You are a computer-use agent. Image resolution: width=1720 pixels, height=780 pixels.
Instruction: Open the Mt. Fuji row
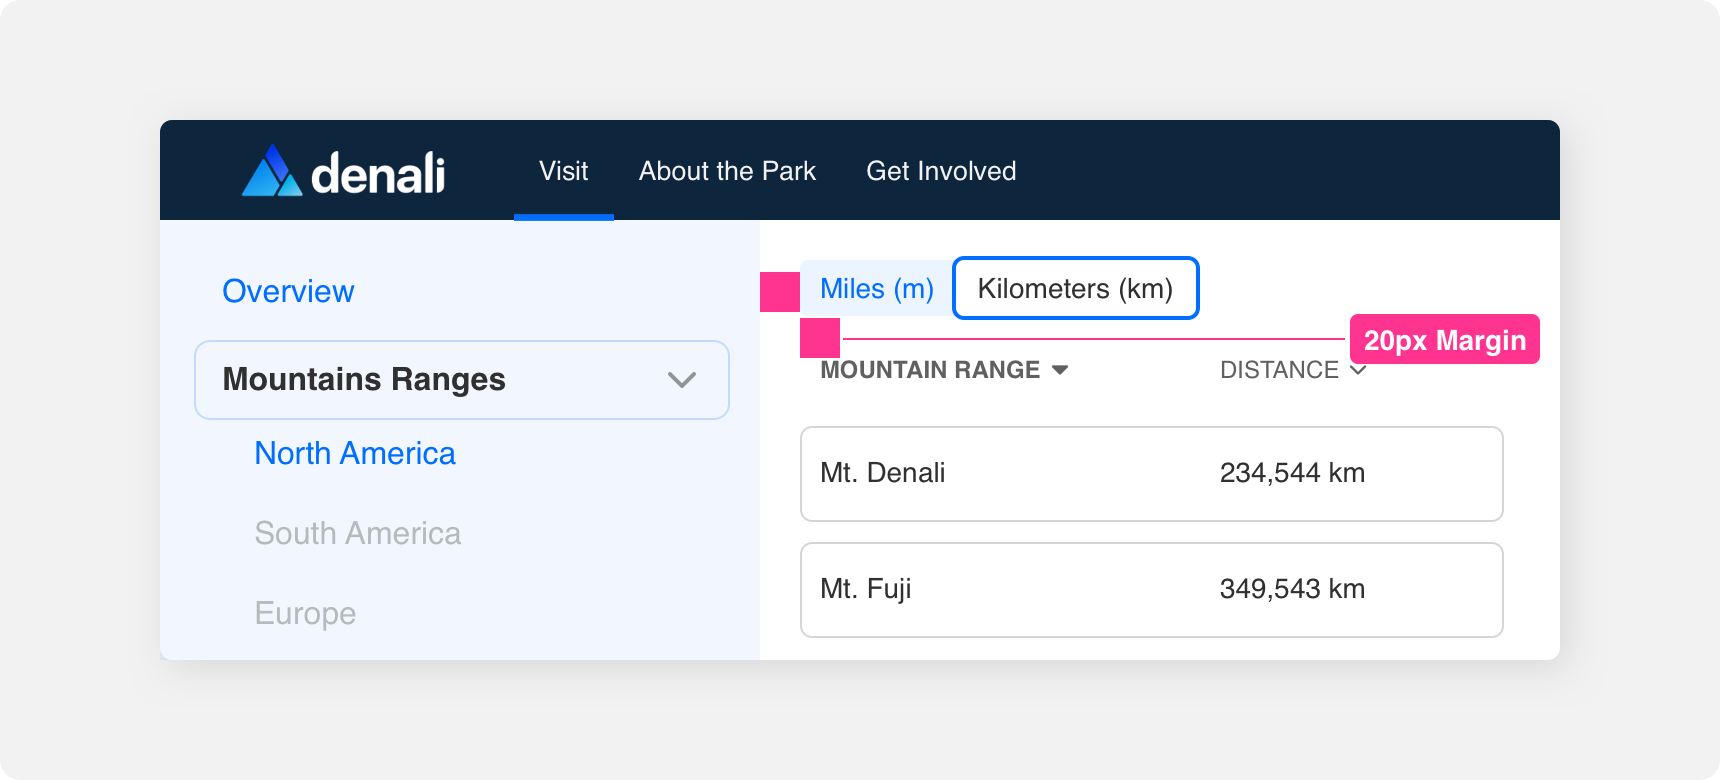1152,590
